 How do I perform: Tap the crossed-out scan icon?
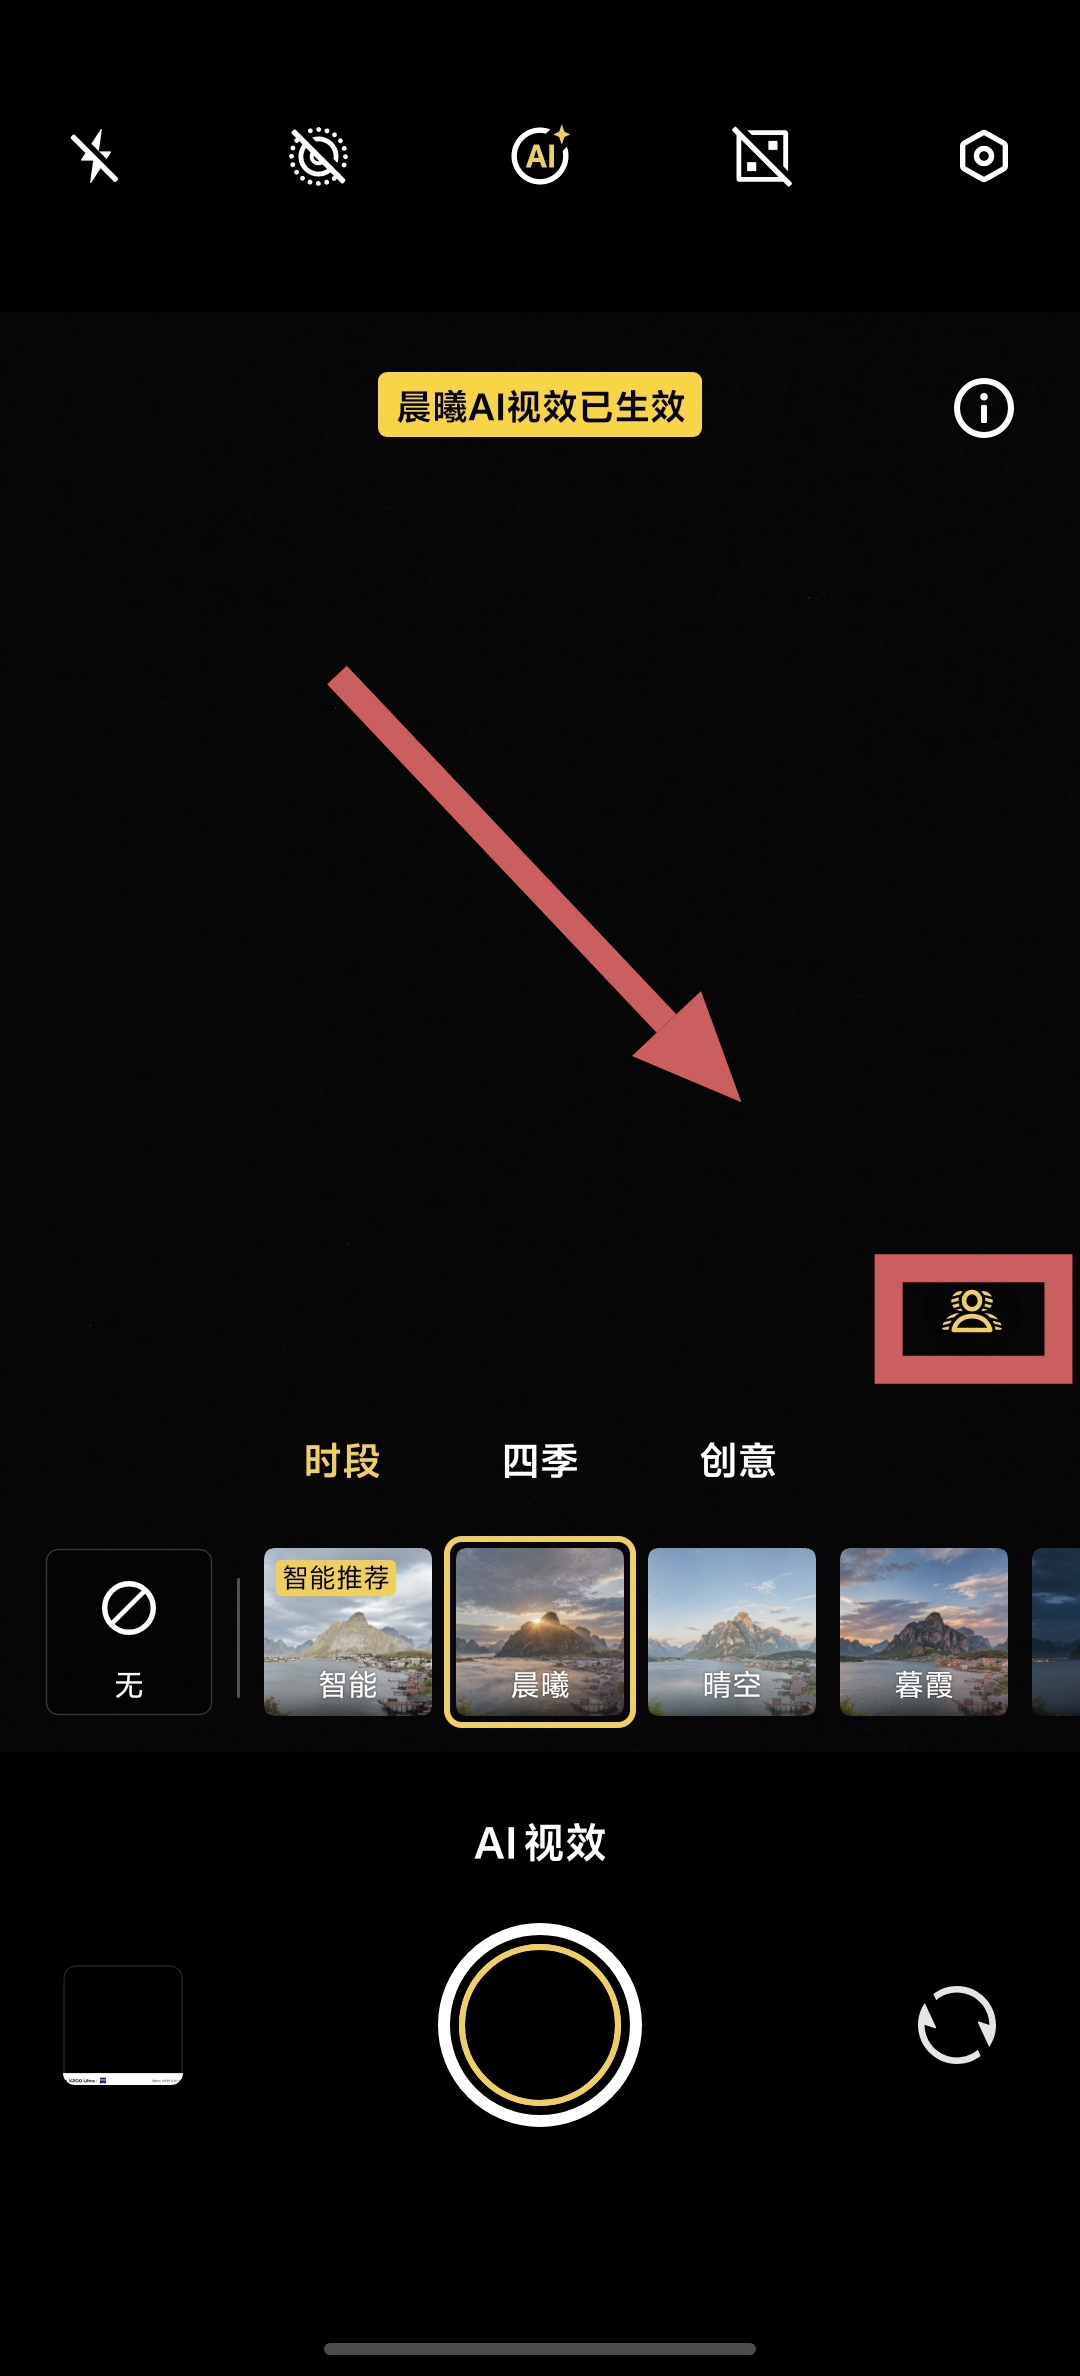(x=763, y=156)
